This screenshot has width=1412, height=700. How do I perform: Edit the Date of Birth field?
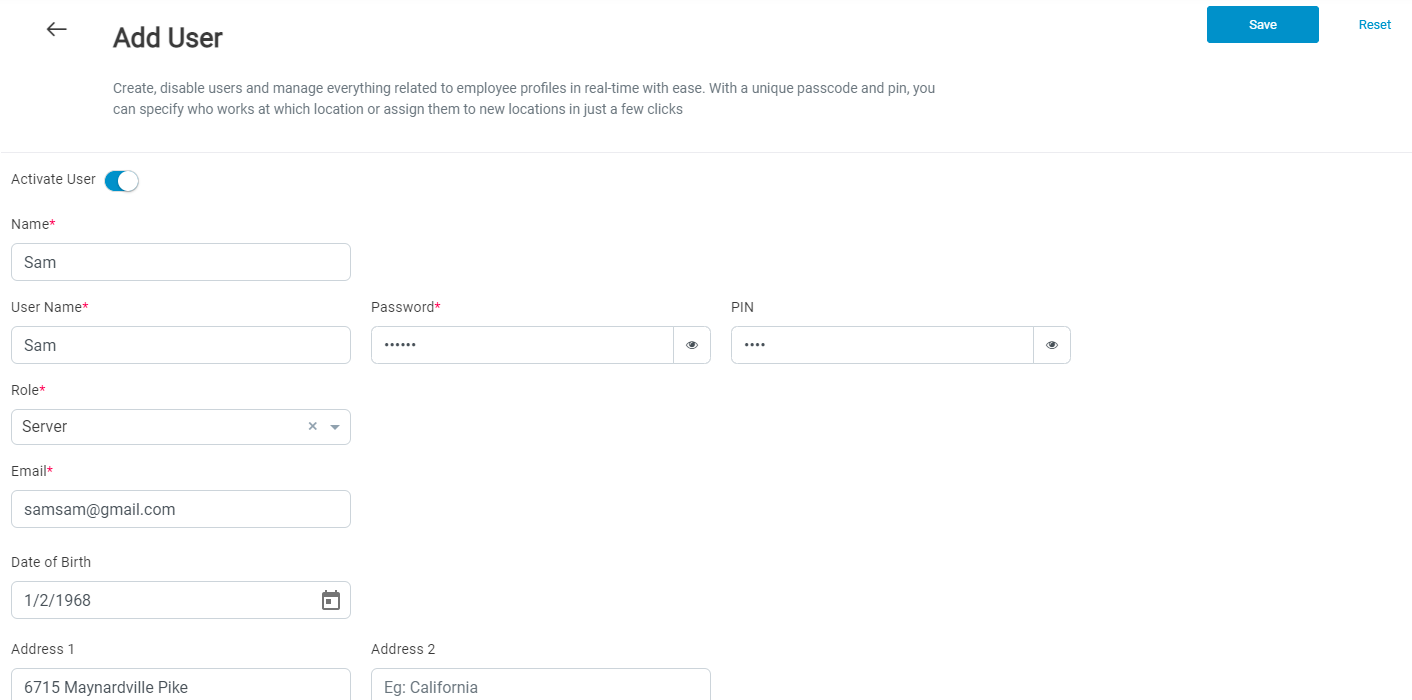click(x=181, y=600)
